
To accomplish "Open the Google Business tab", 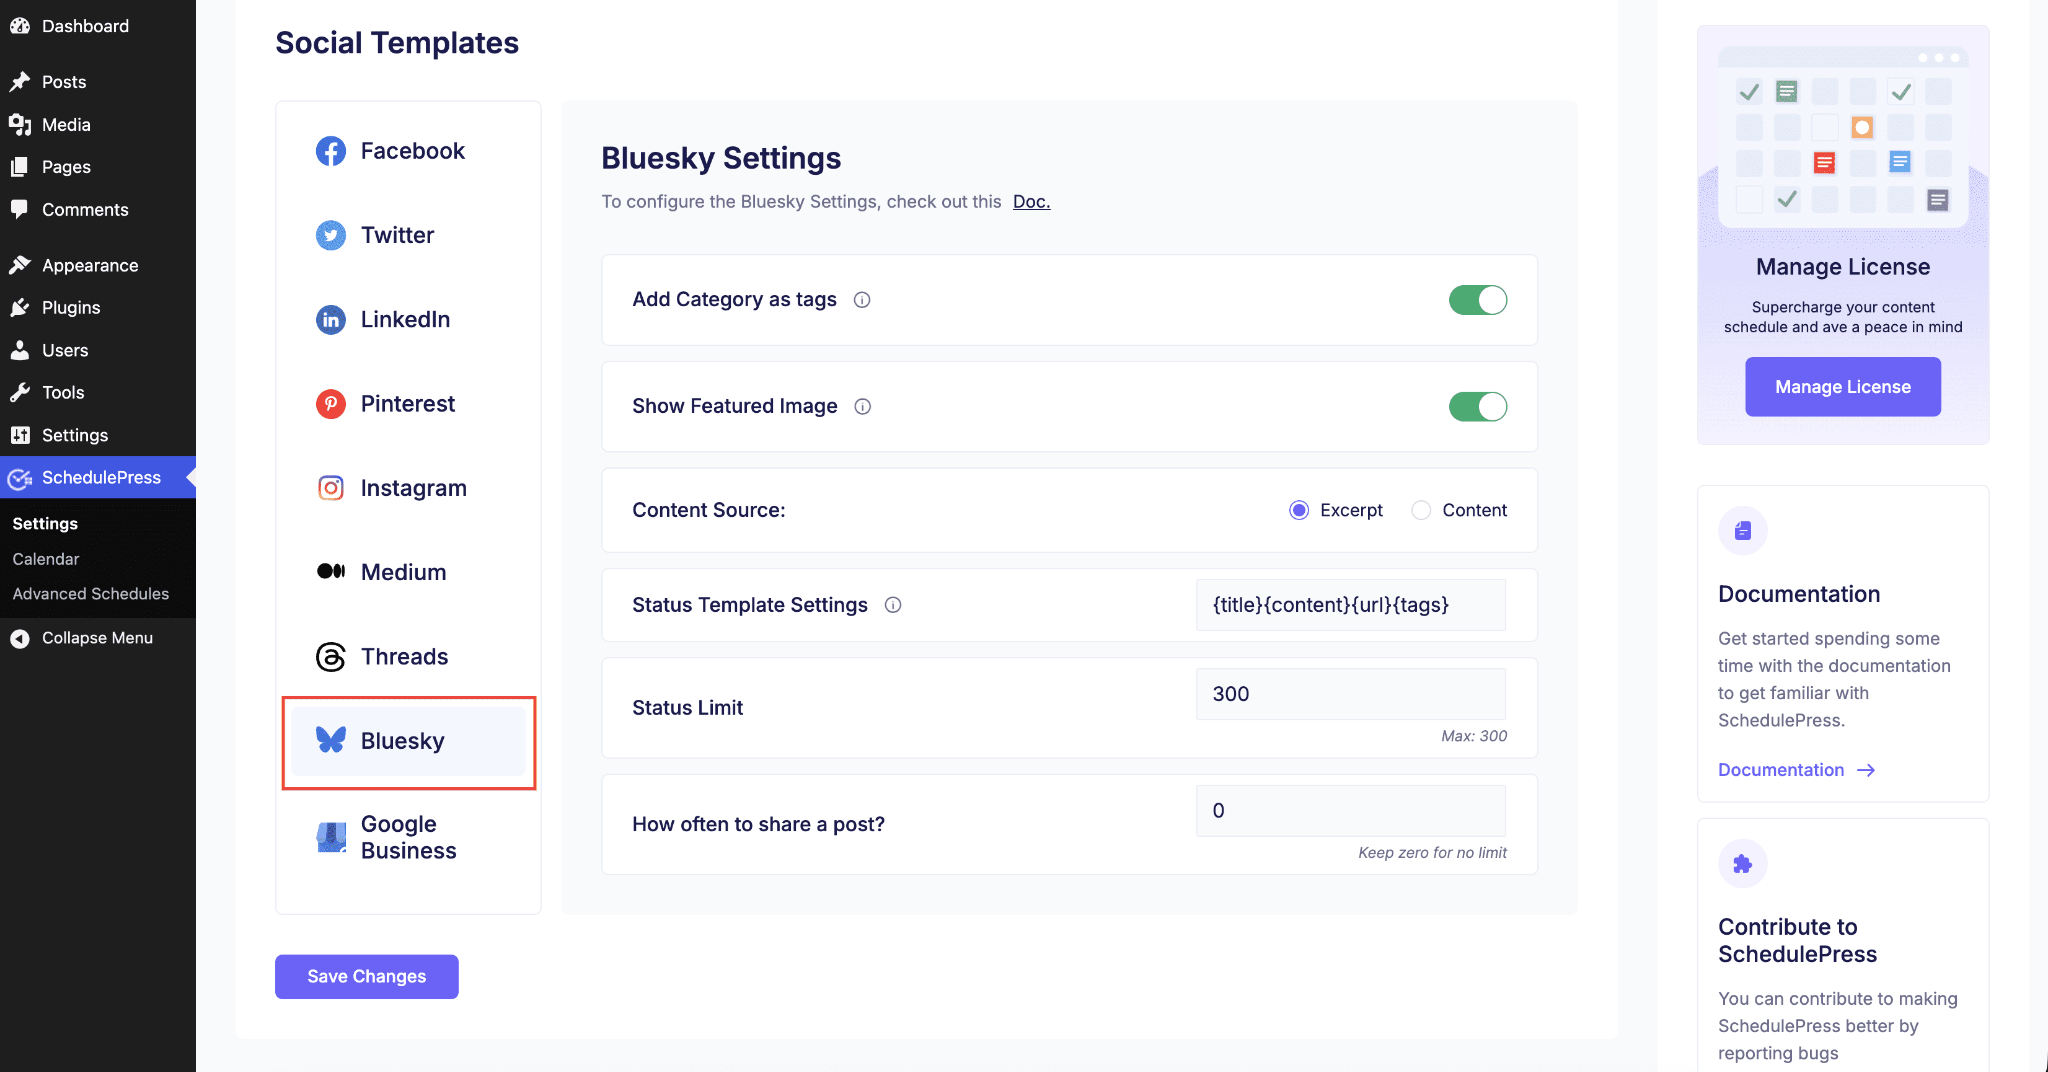I will pos(408,837).
